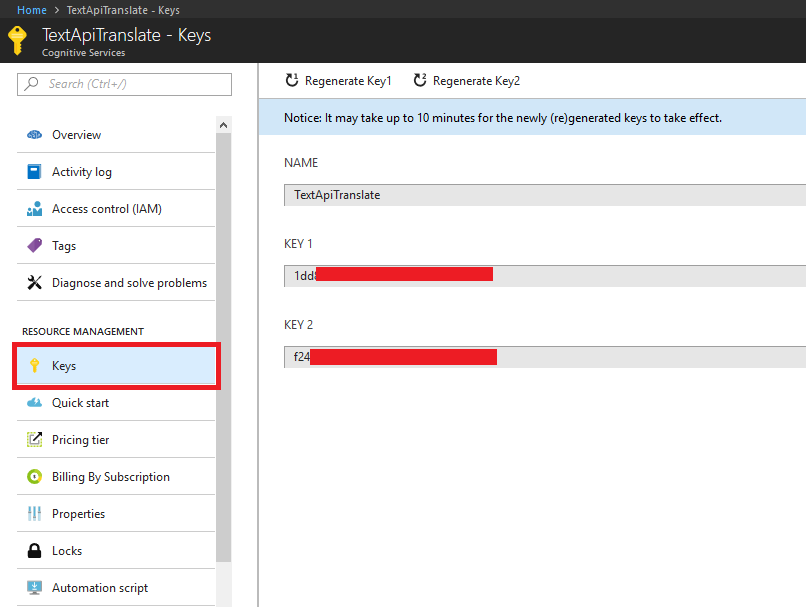Click the Diagnose wrench icon
The image size is (806, 607).
pyautogui.click(x=34, y=283)
